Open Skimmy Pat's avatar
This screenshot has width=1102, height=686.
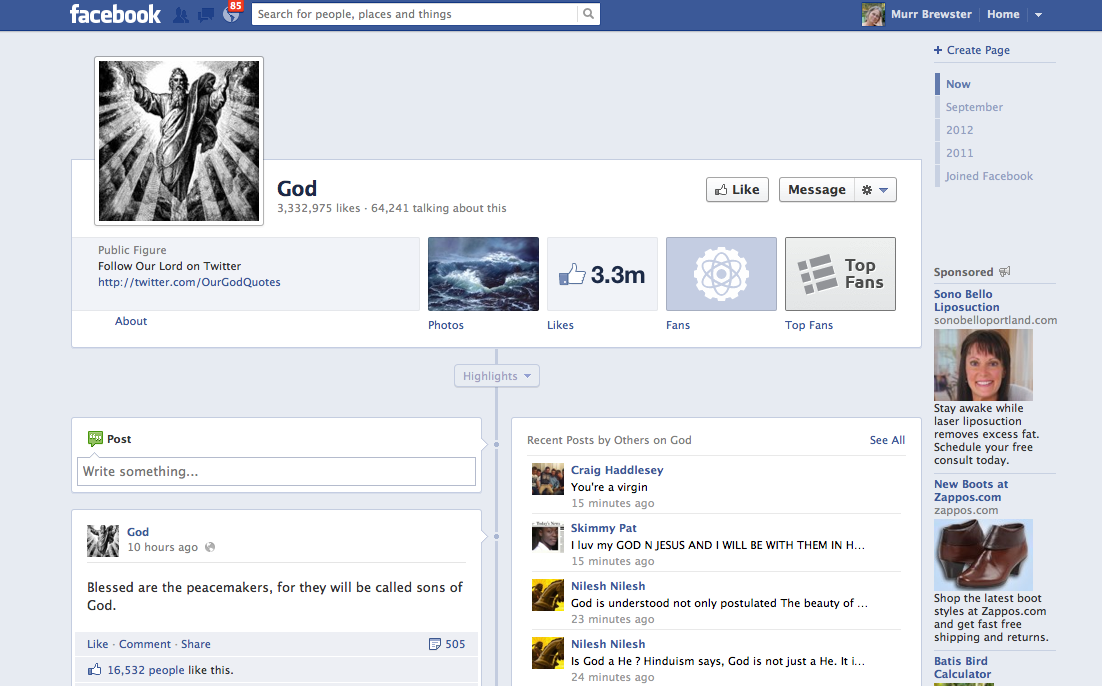point(547,537)
